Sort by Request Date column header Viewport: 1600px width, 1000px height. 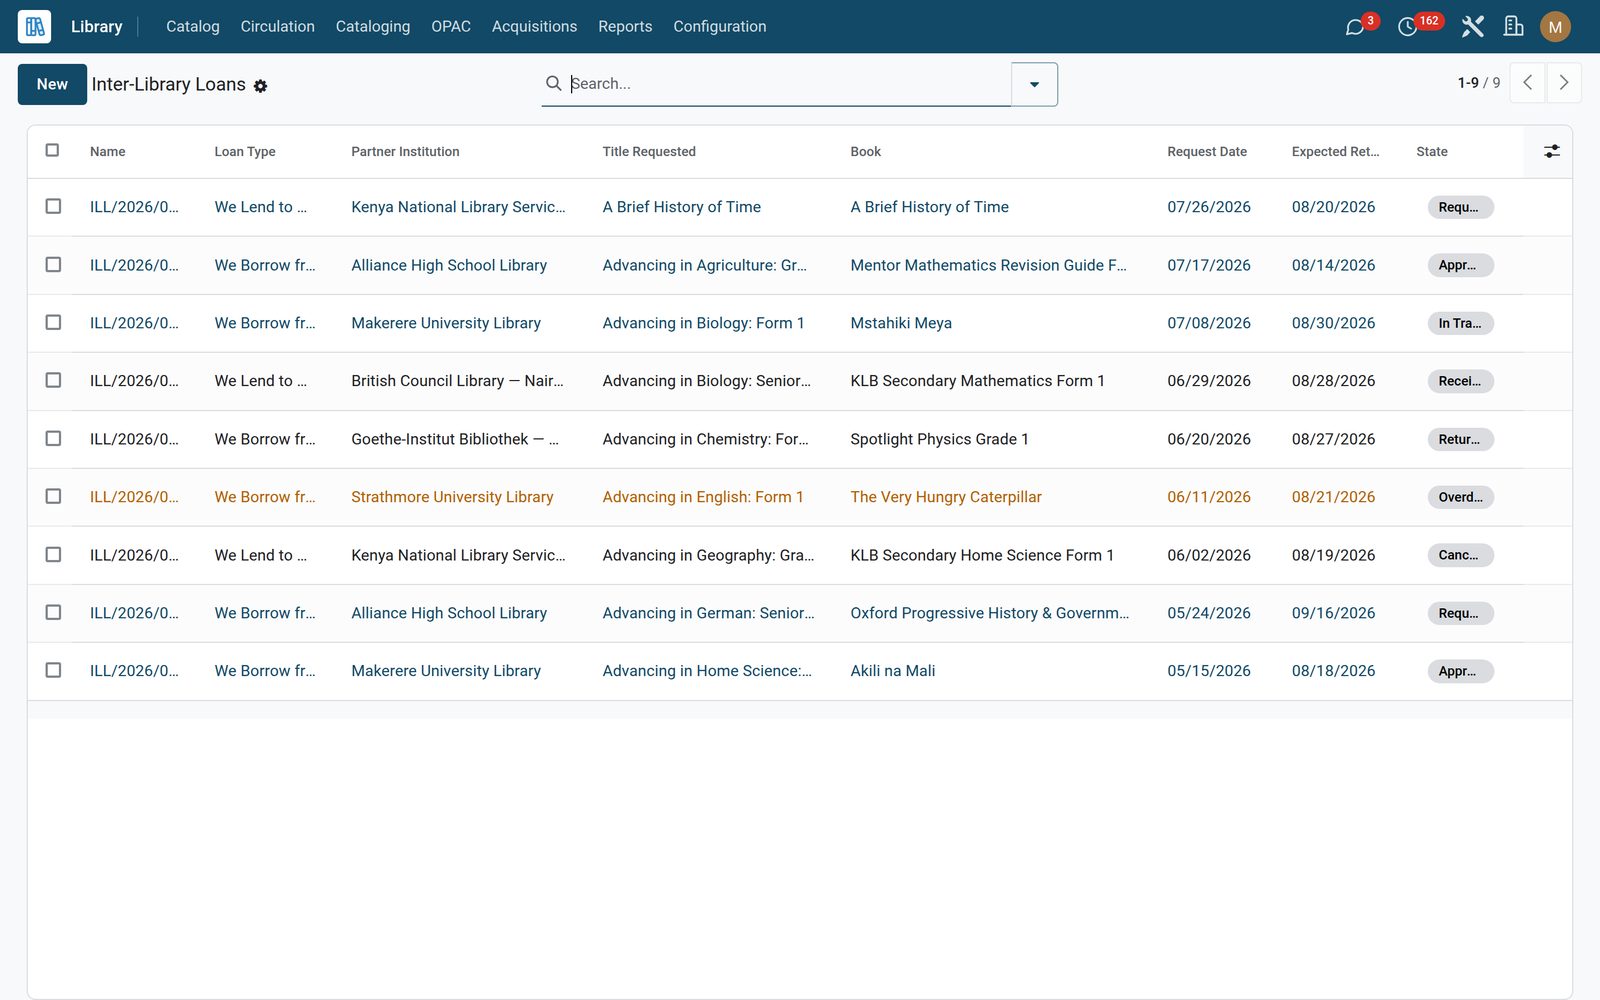1207,152
